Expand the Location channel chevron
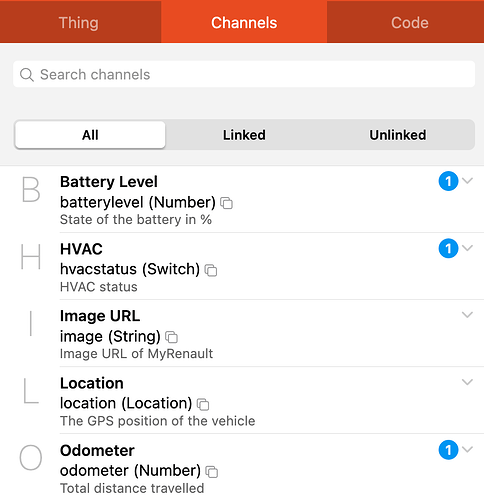This screenshot has width=484, height=500. 468,382
